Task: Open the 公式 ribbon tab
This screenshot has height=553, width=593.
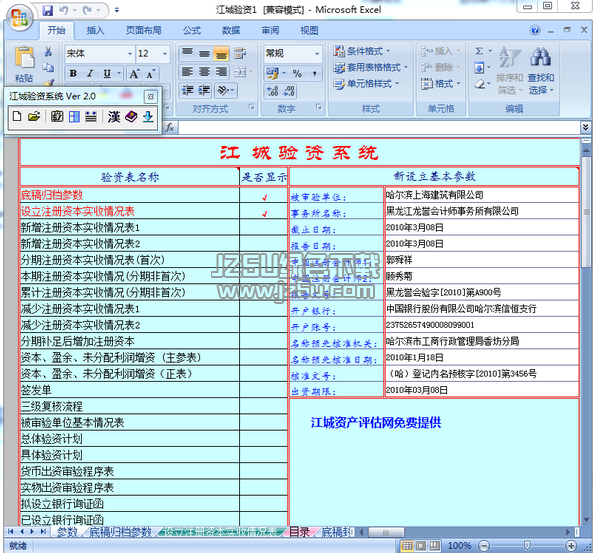Action: pos(192,30)
